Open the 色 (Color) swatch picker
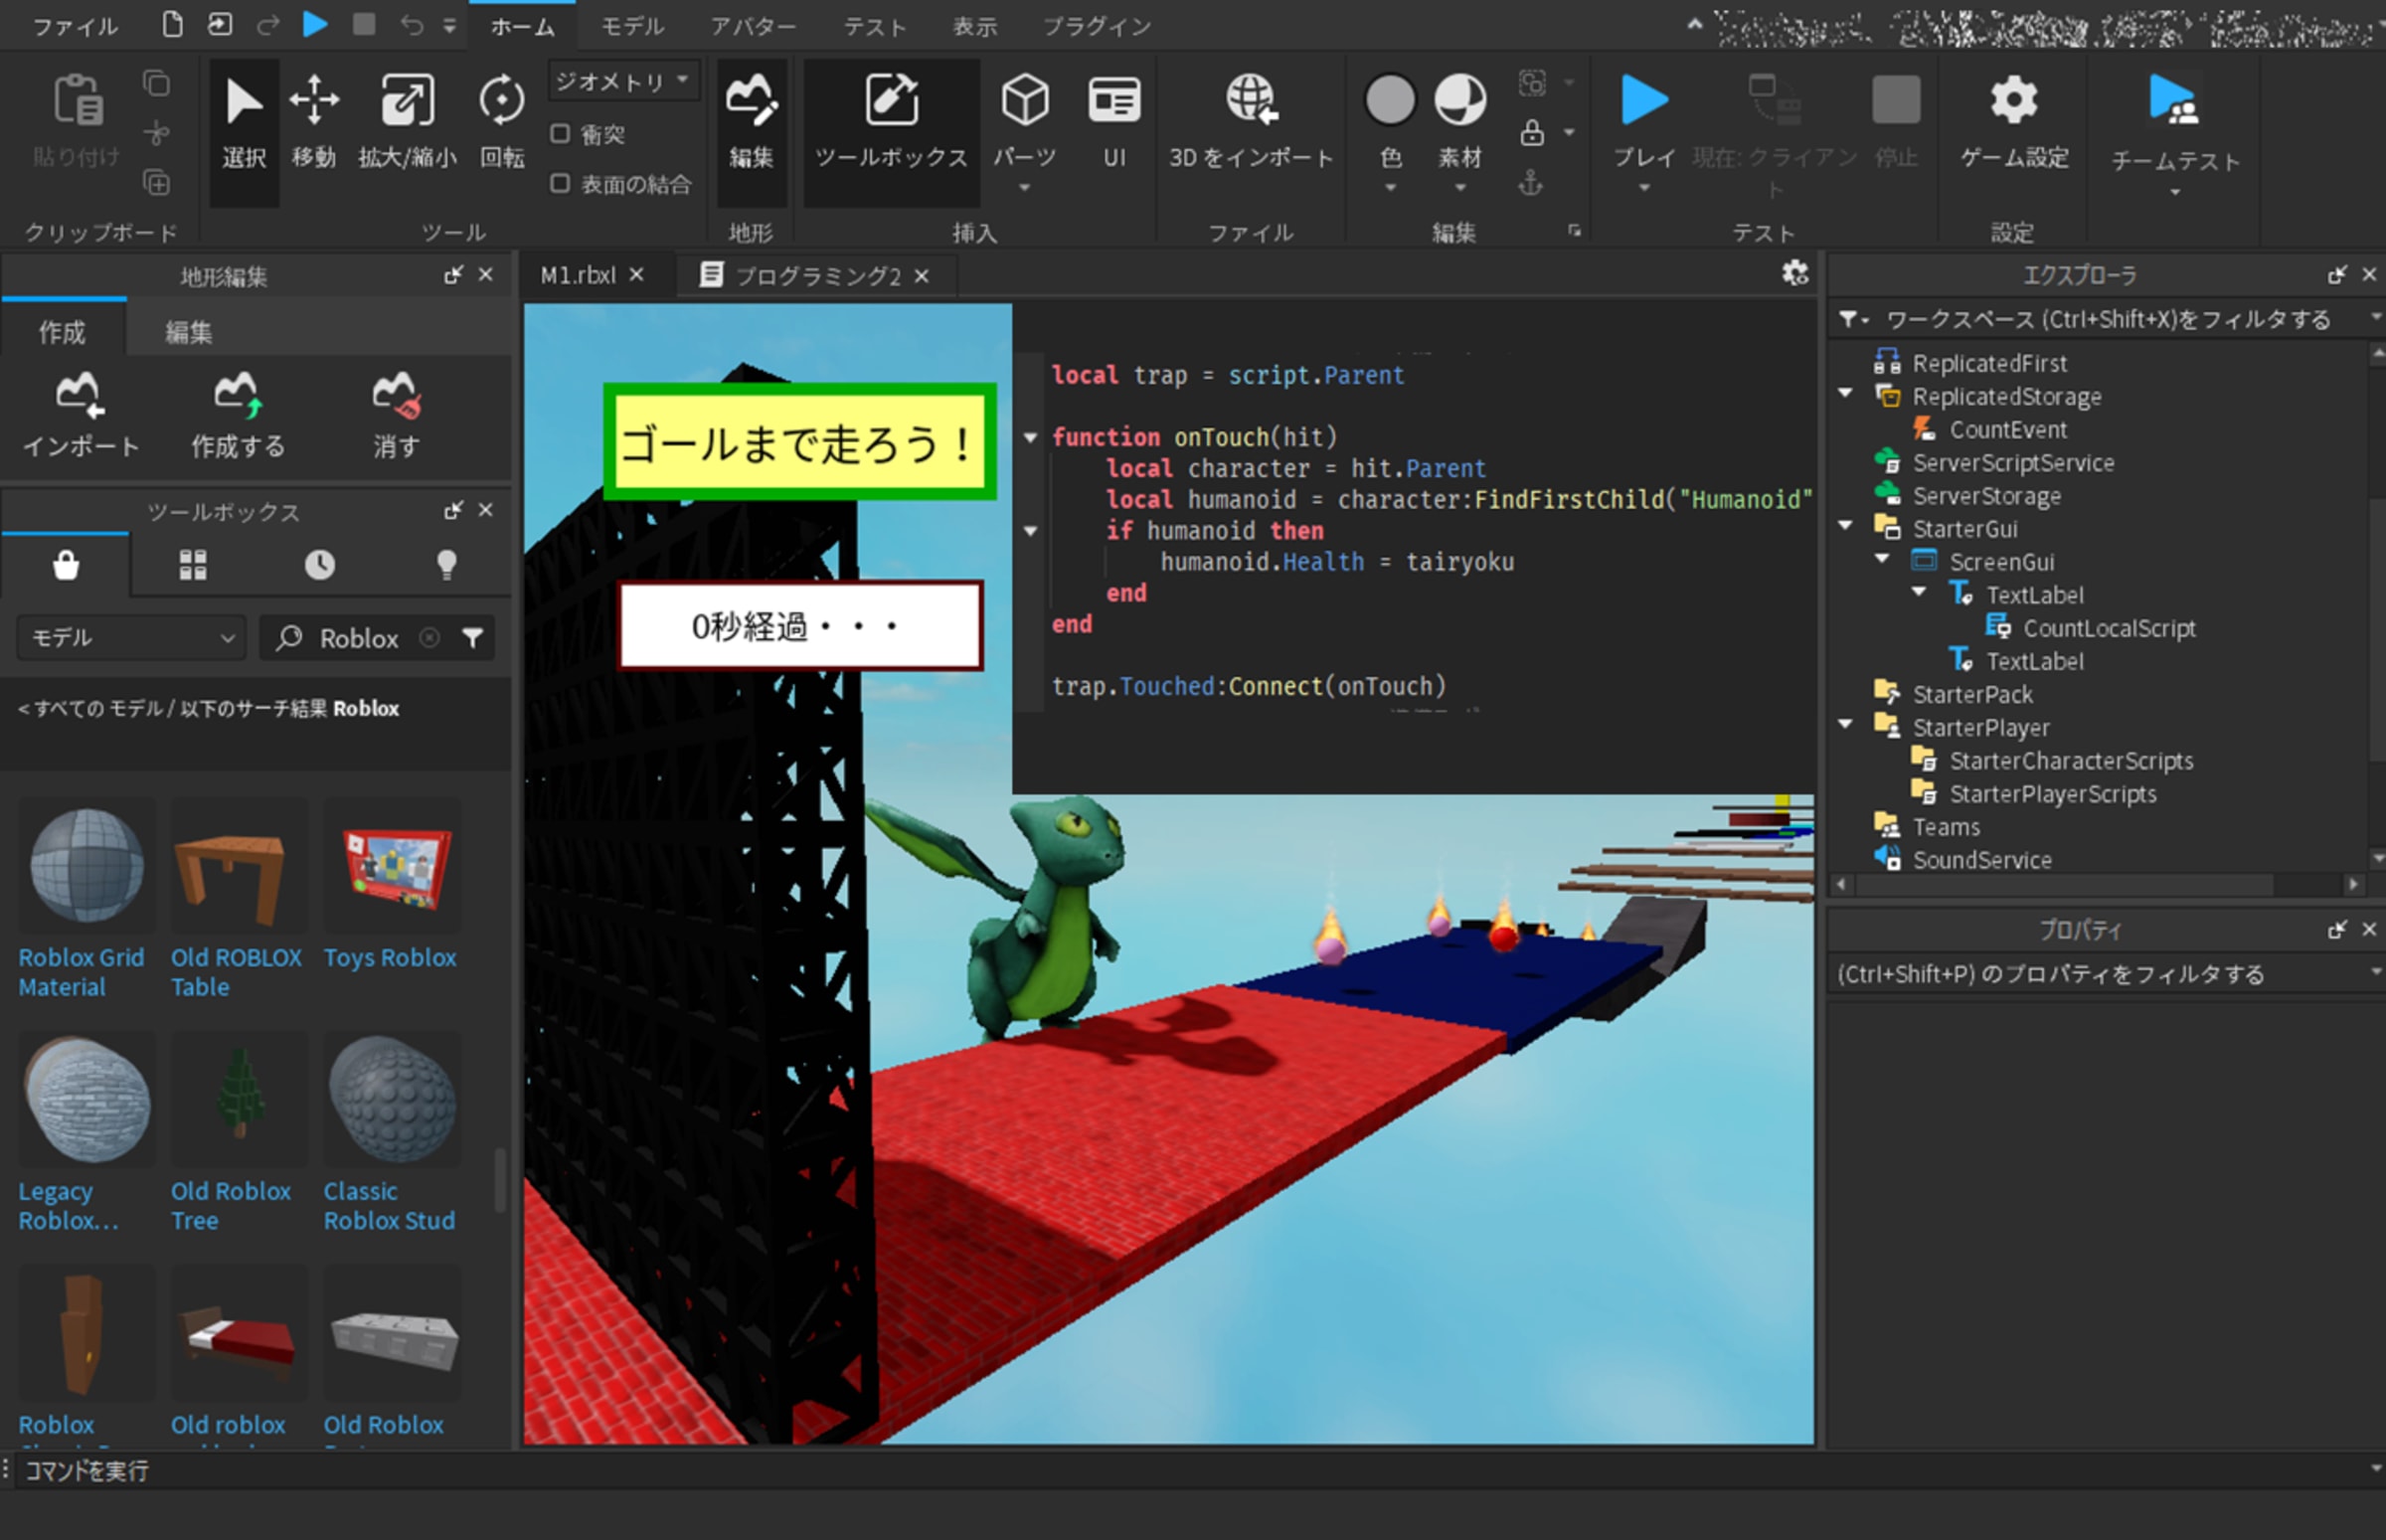This screenshot has width=2386, height=1540. (1389, 100)
